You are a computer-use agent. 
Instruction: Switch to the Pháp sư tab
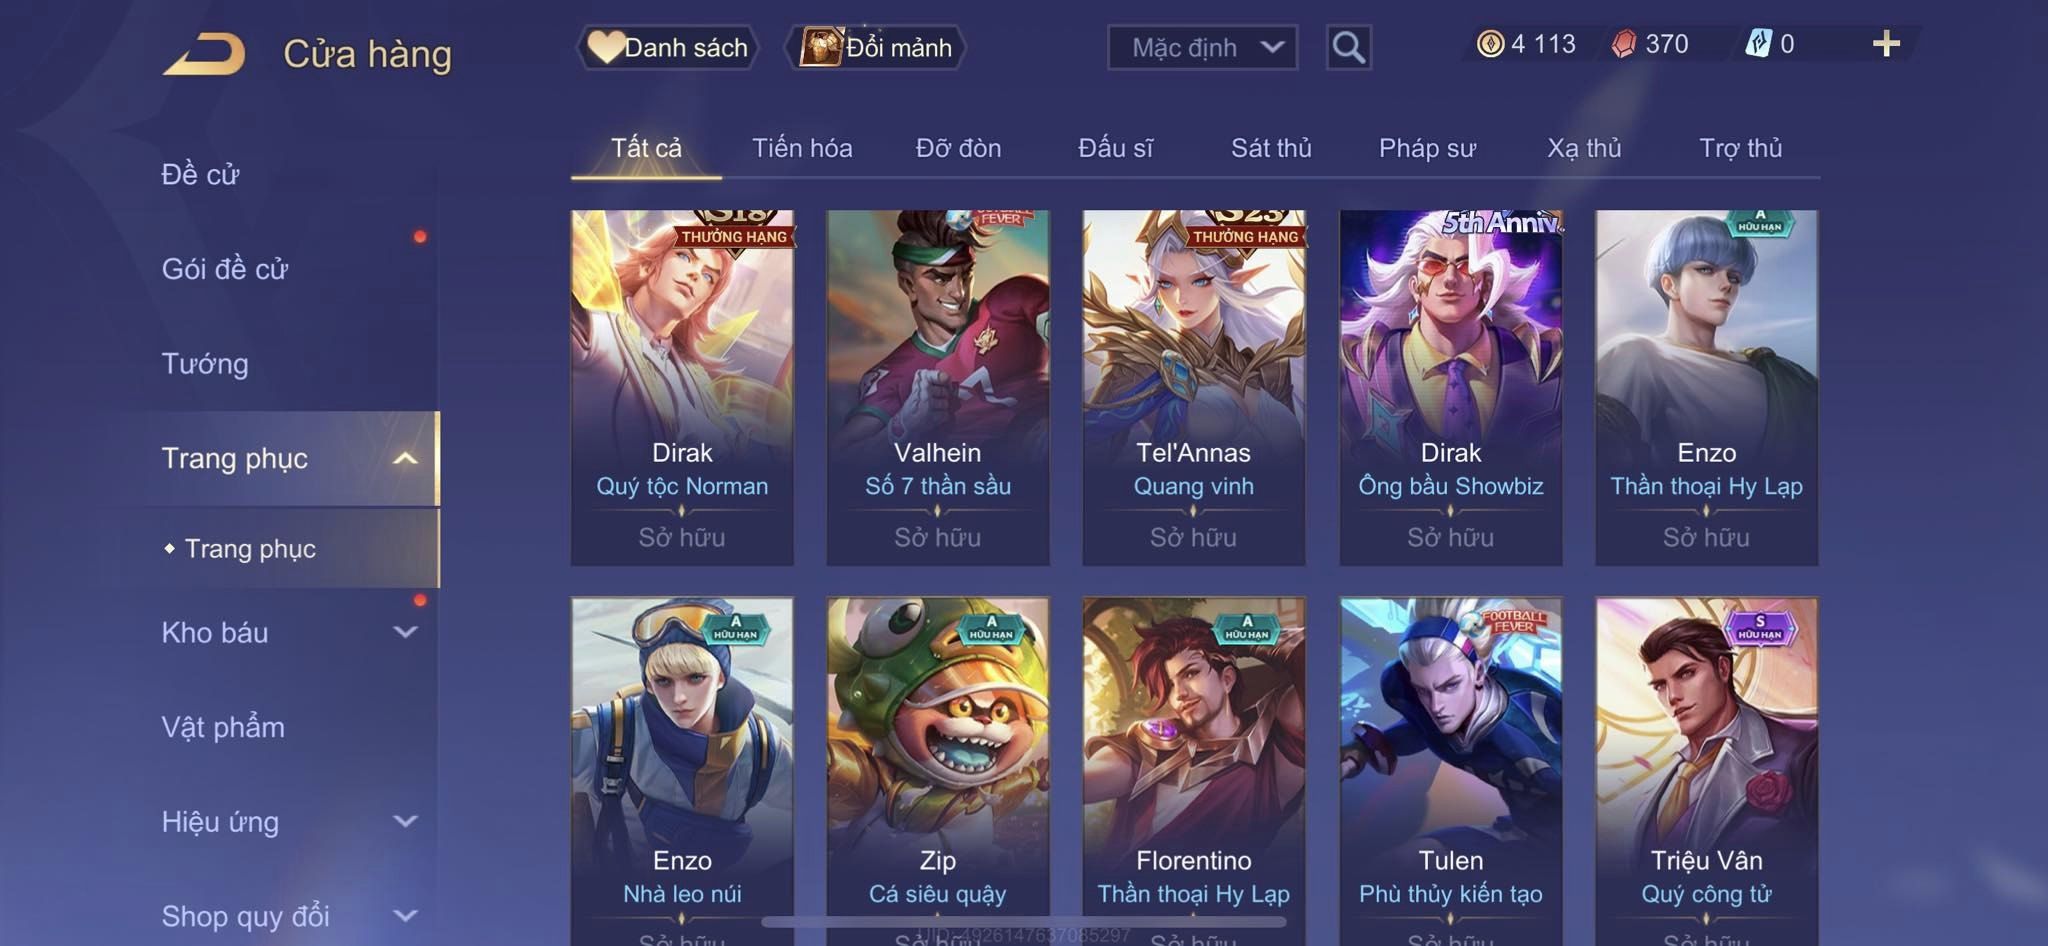1427,148
